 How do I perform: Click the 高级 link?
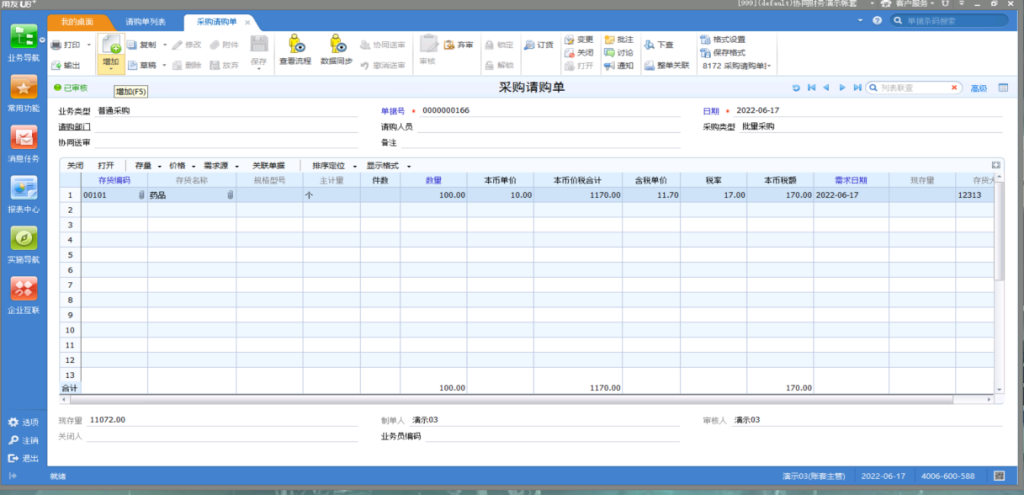coord(978,88)
